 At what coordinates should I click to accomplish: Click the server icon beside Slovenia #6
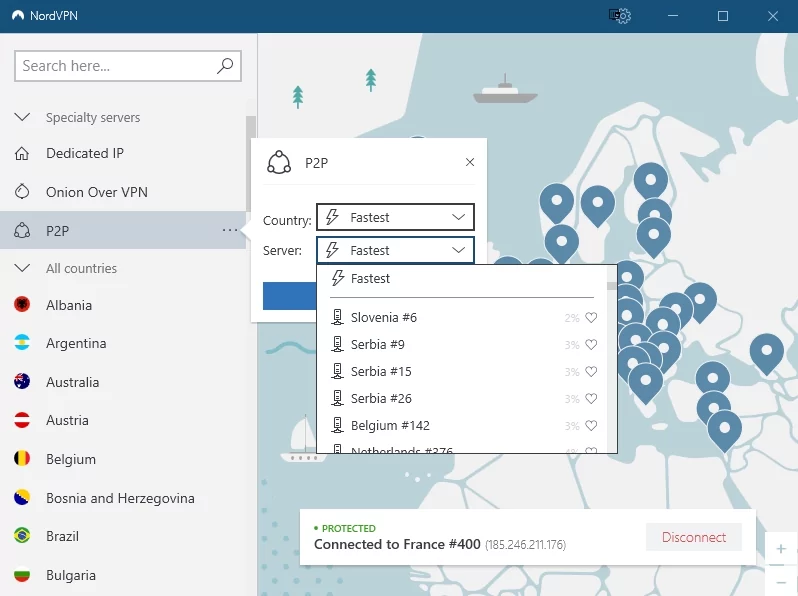(x=337, y=317)
